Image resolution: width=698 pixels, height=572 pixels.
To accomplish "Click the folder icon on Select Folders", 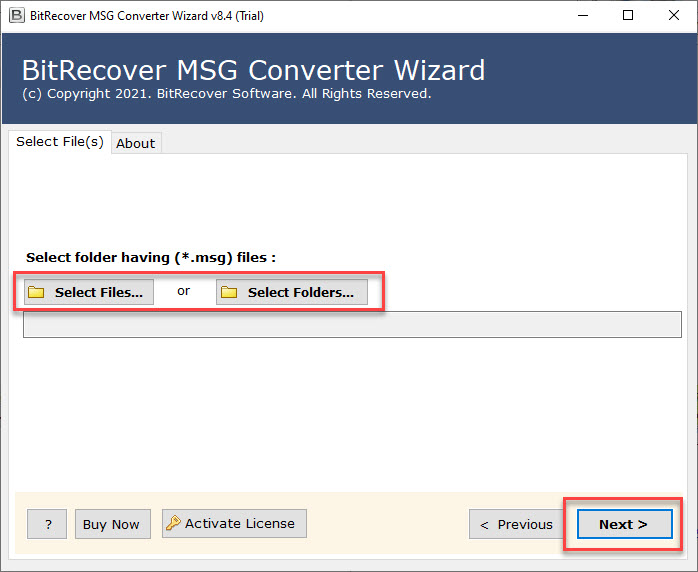I will click(229, 292).
